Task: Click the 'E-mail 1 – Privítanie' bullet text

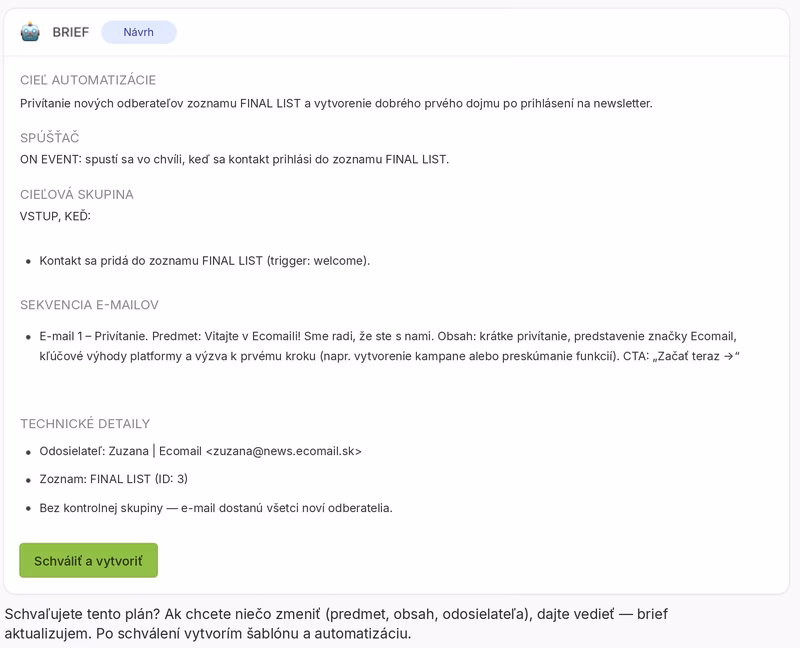Action: coord(389,346)
